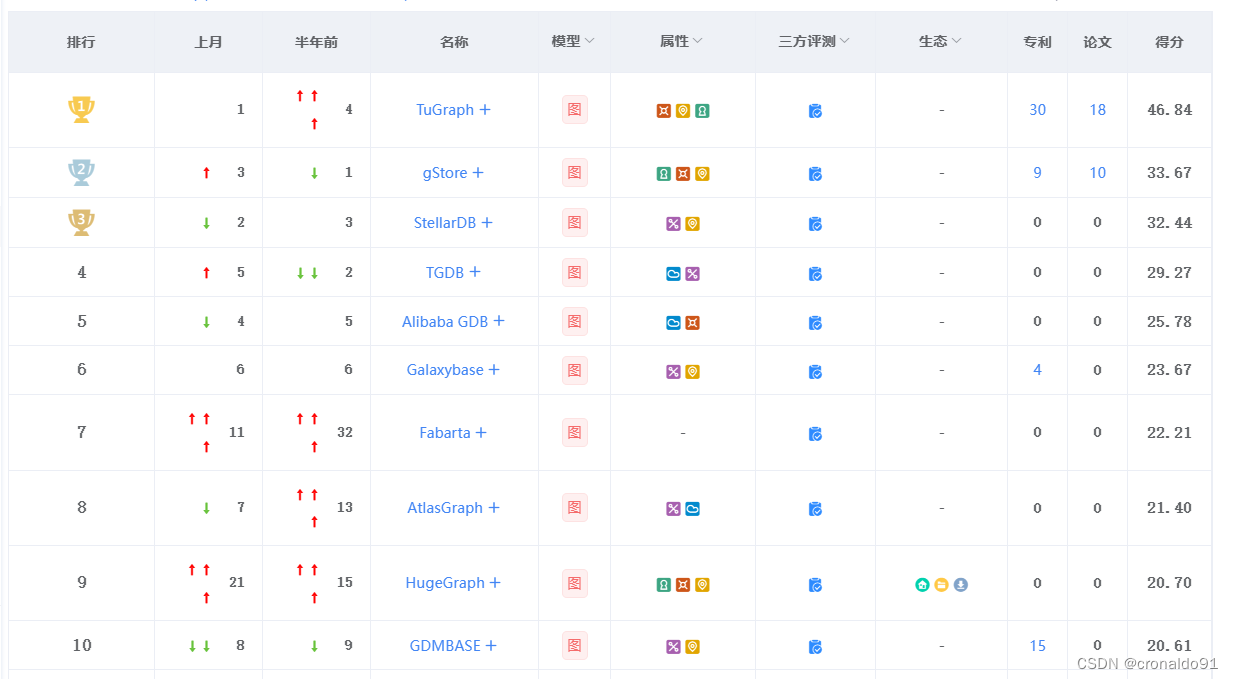Click gStore's patent count 9
The height and width of the screenshot is (679, 1233).
pos(1037,173)
